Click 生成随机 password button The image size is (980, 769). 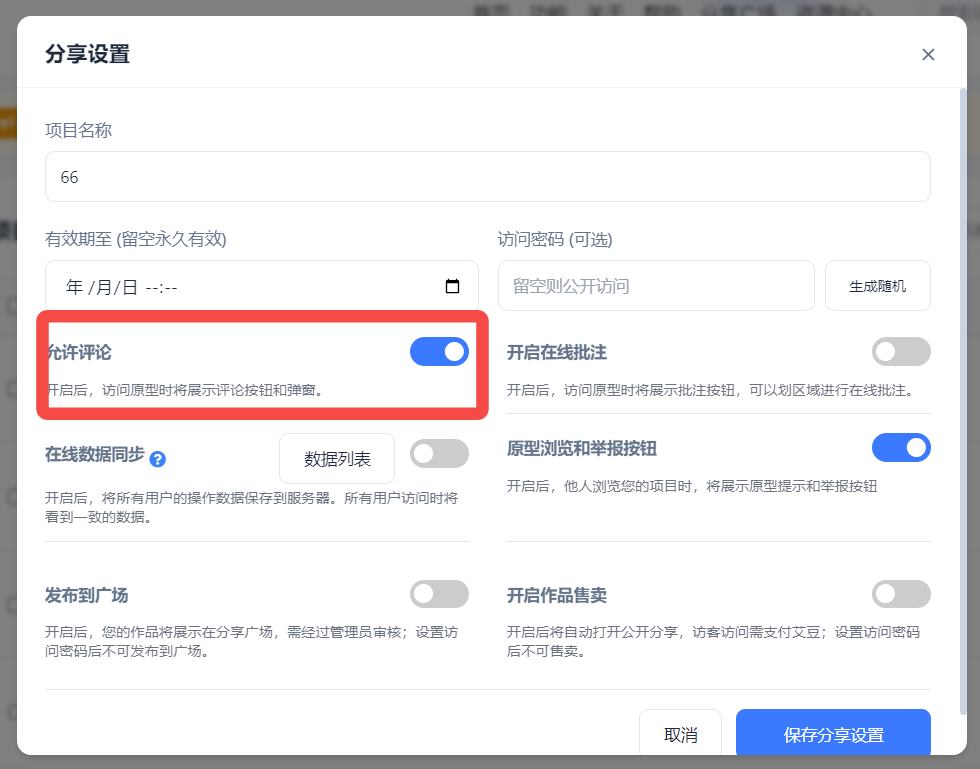click(x=878, y=286)
